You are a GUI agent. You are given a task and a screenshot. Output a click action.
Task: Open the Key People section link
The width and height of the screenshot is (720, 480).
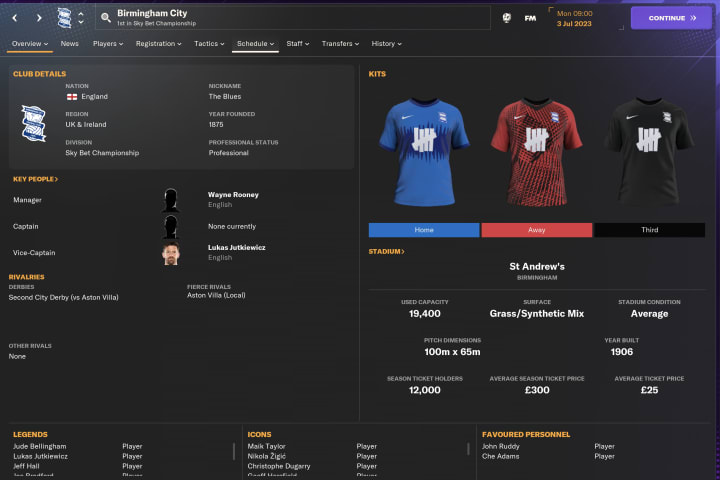pos(35,179)
